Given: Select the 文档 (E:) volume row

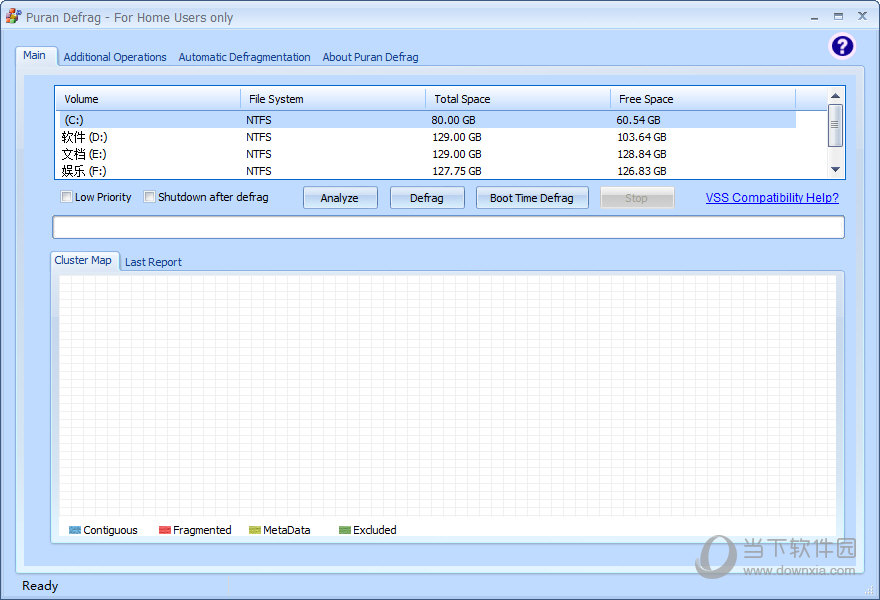Looking at the screenshot, I should click(428, 154).
